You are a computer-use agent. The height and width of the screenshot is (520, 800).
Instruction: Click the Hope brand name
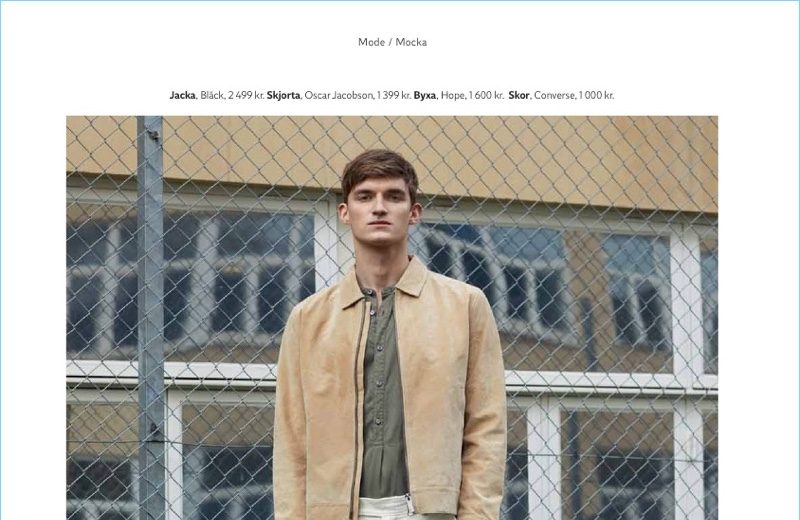pos(453,95)
